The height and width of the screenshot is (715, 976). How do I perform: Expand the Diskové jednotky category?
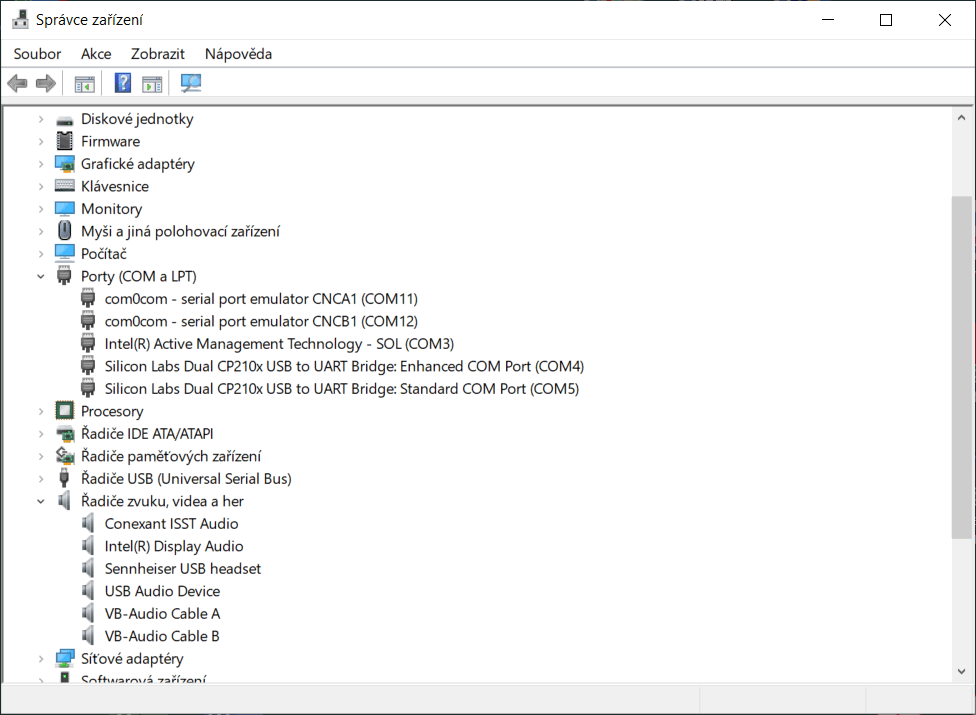pos(41,119)
